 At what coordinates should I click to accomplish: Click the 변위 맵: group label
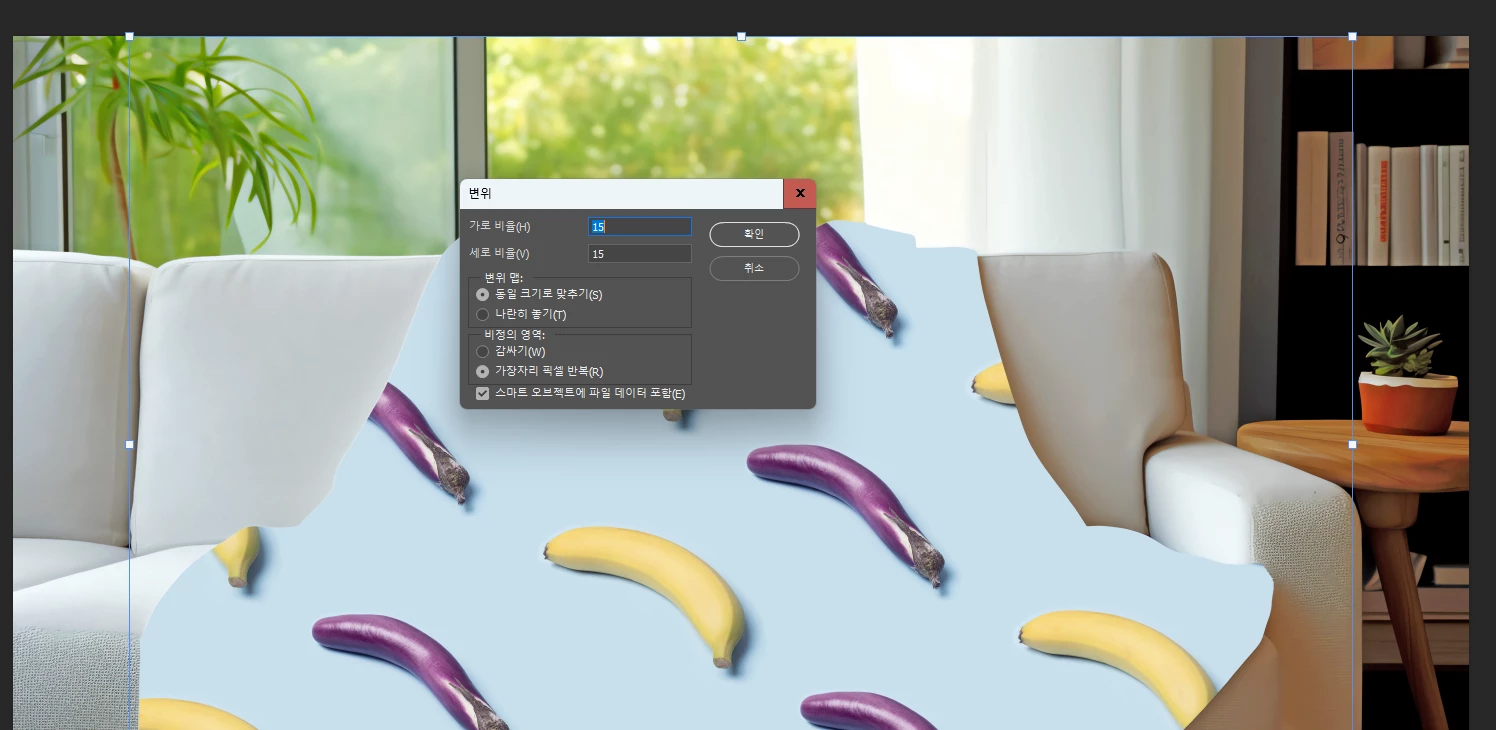(504, 277)
